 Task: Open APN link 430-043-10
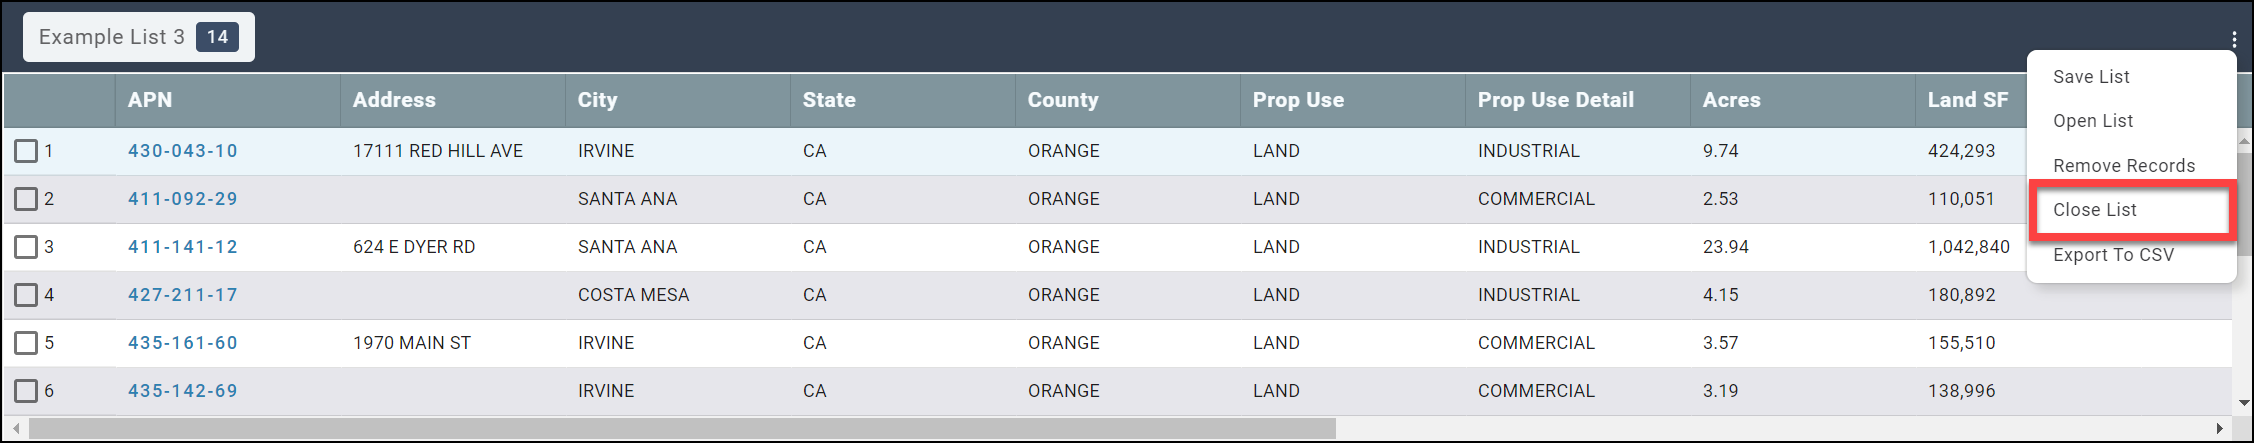click(183, 151)
